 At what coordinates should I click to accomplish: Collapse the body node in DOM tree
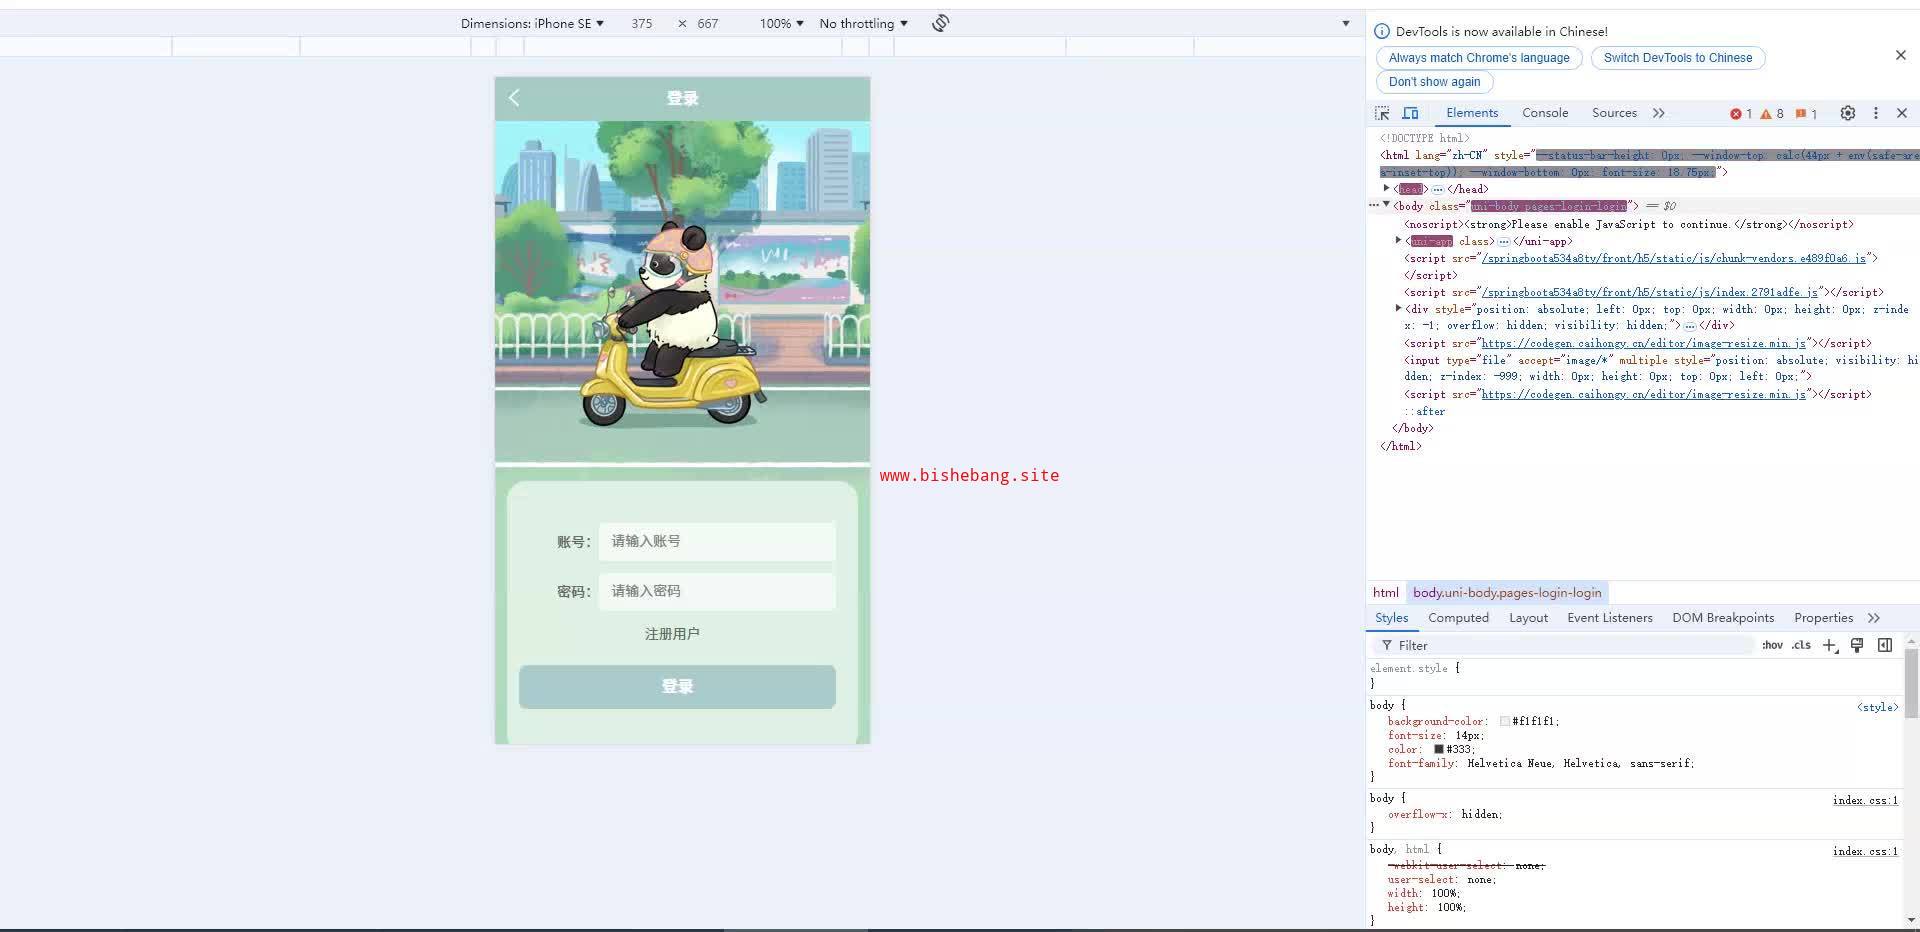pos(1386,205)
